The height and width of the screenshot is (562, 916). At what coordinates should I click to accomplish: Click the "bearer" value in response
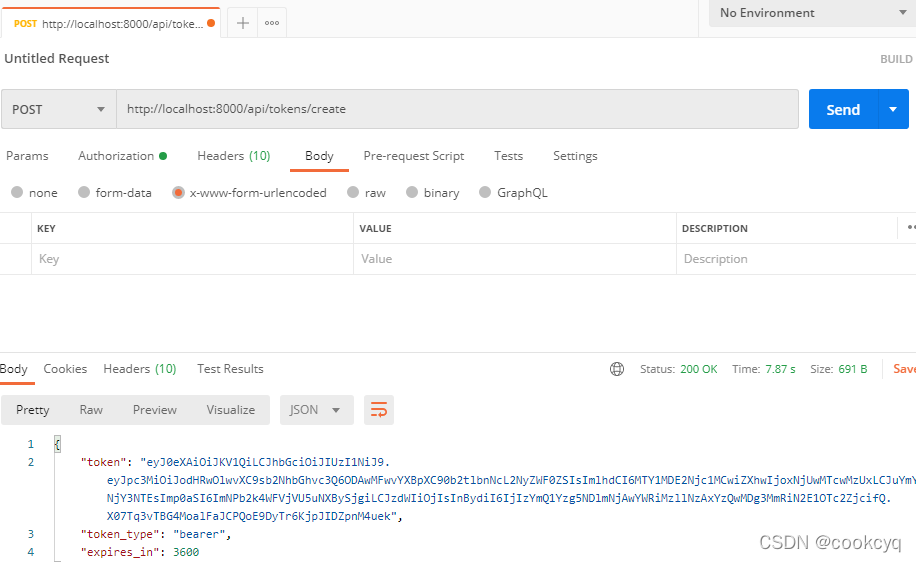199,534
